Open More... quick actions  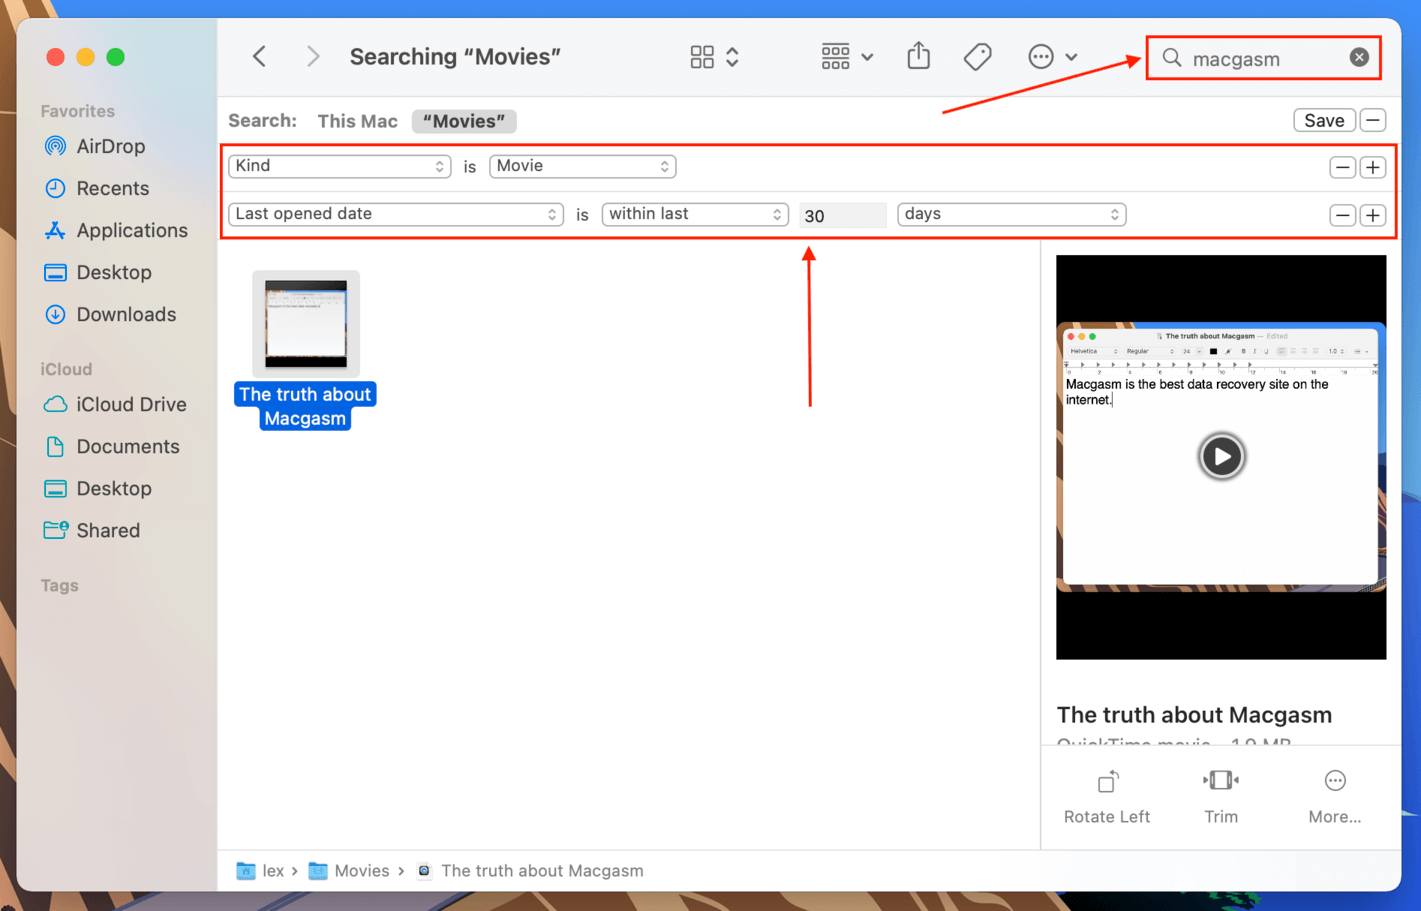[1335, 796]
